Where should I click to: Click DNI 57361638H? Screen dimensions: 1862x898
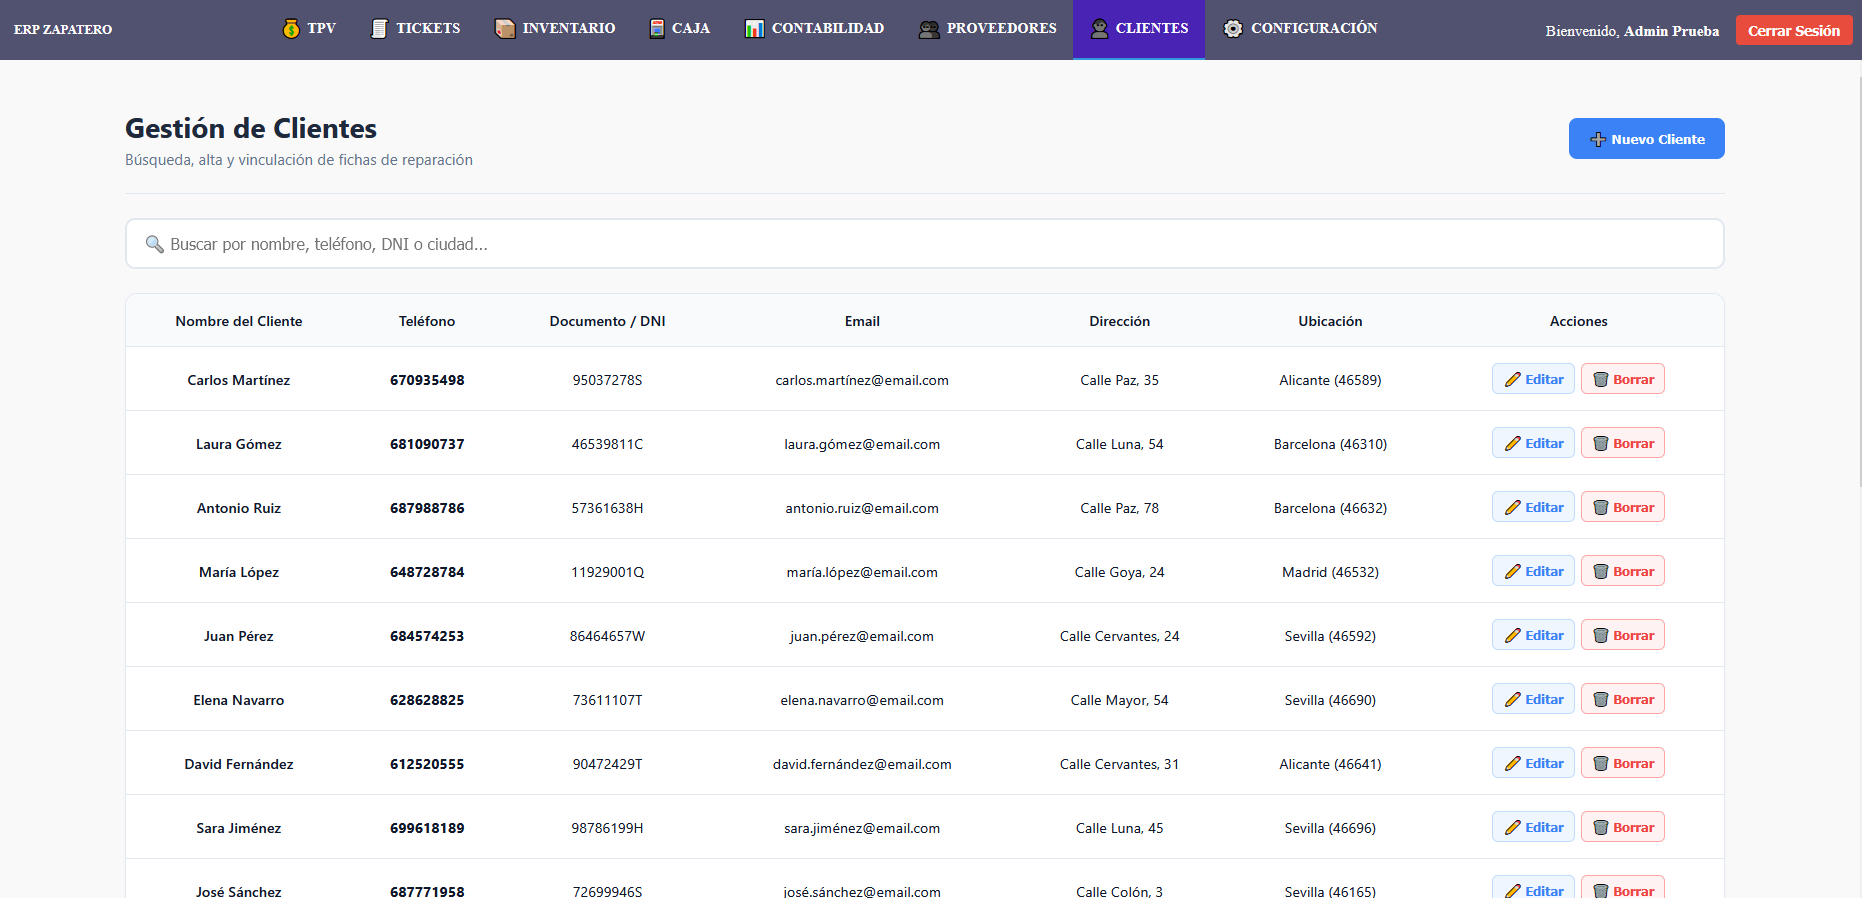pyautogui.click(x=607, y=508)
